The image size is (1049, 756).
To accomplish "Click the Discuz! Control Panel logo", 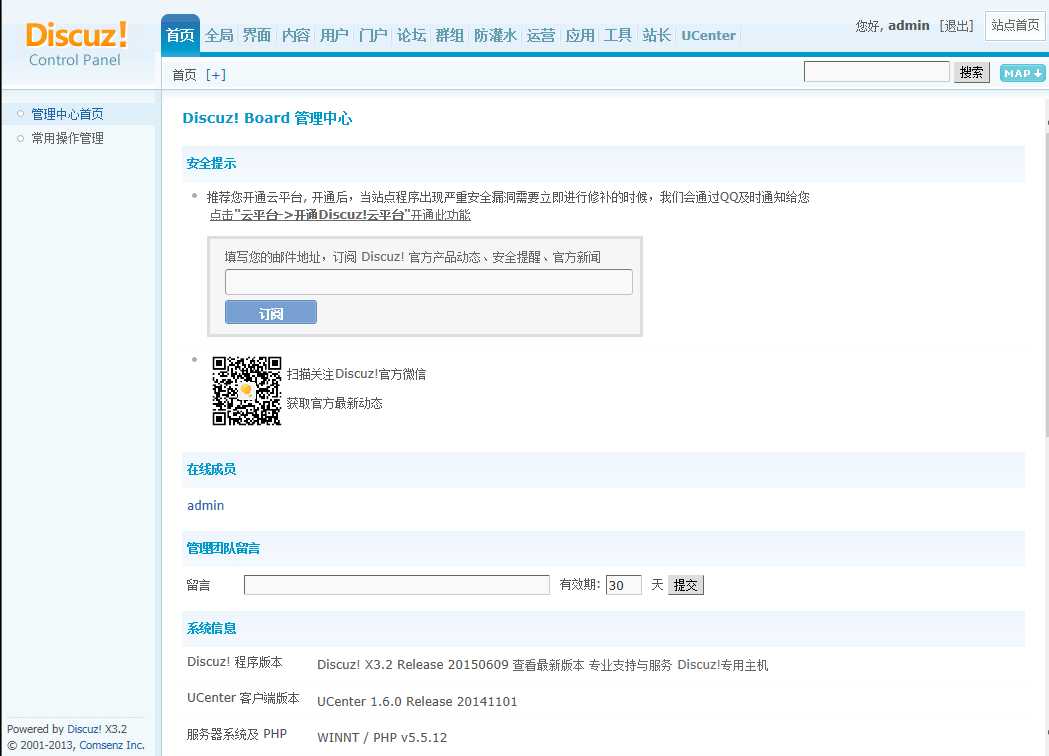I will coord(76,44).
